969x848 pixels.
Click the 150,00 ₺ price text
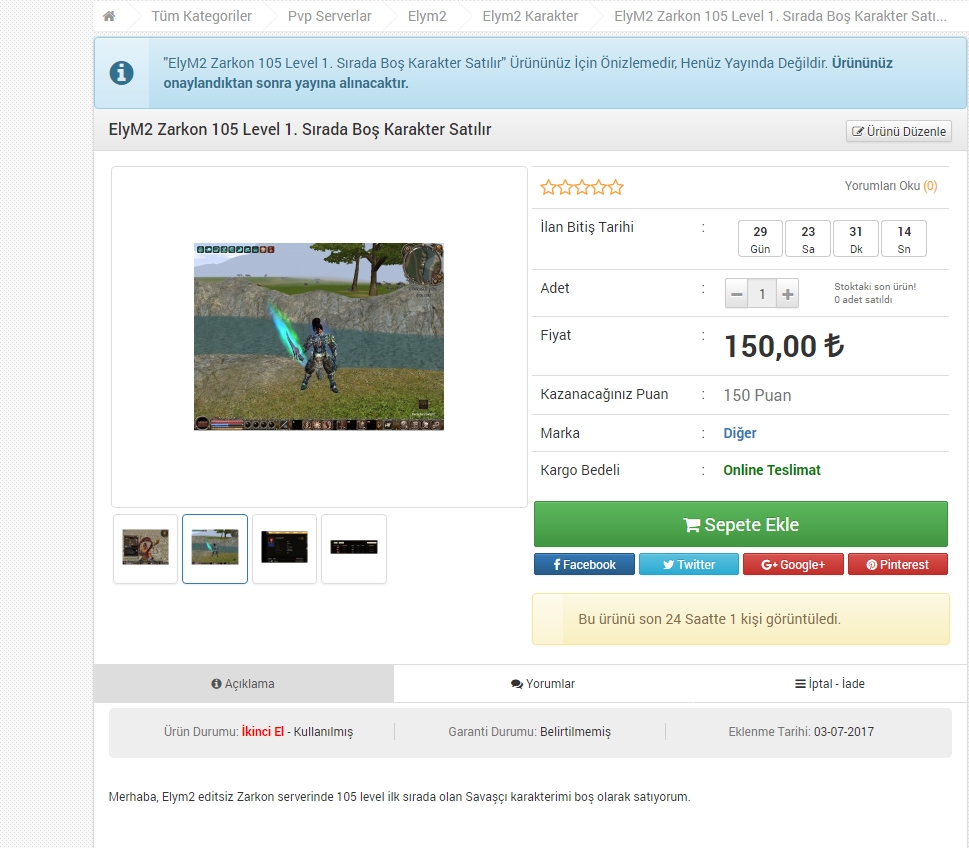(x=784, y=346)
